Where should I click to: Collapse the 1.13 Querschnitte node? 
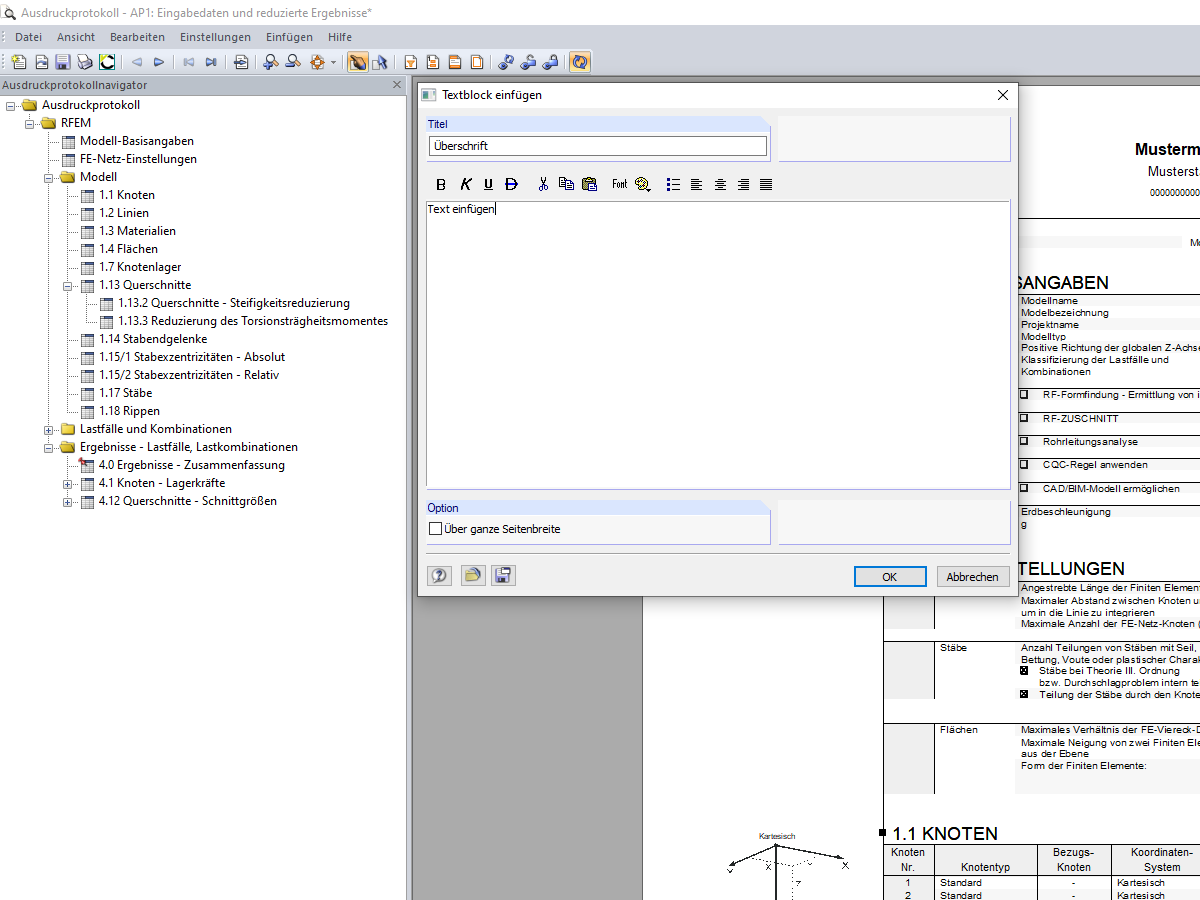coord(68,285)
